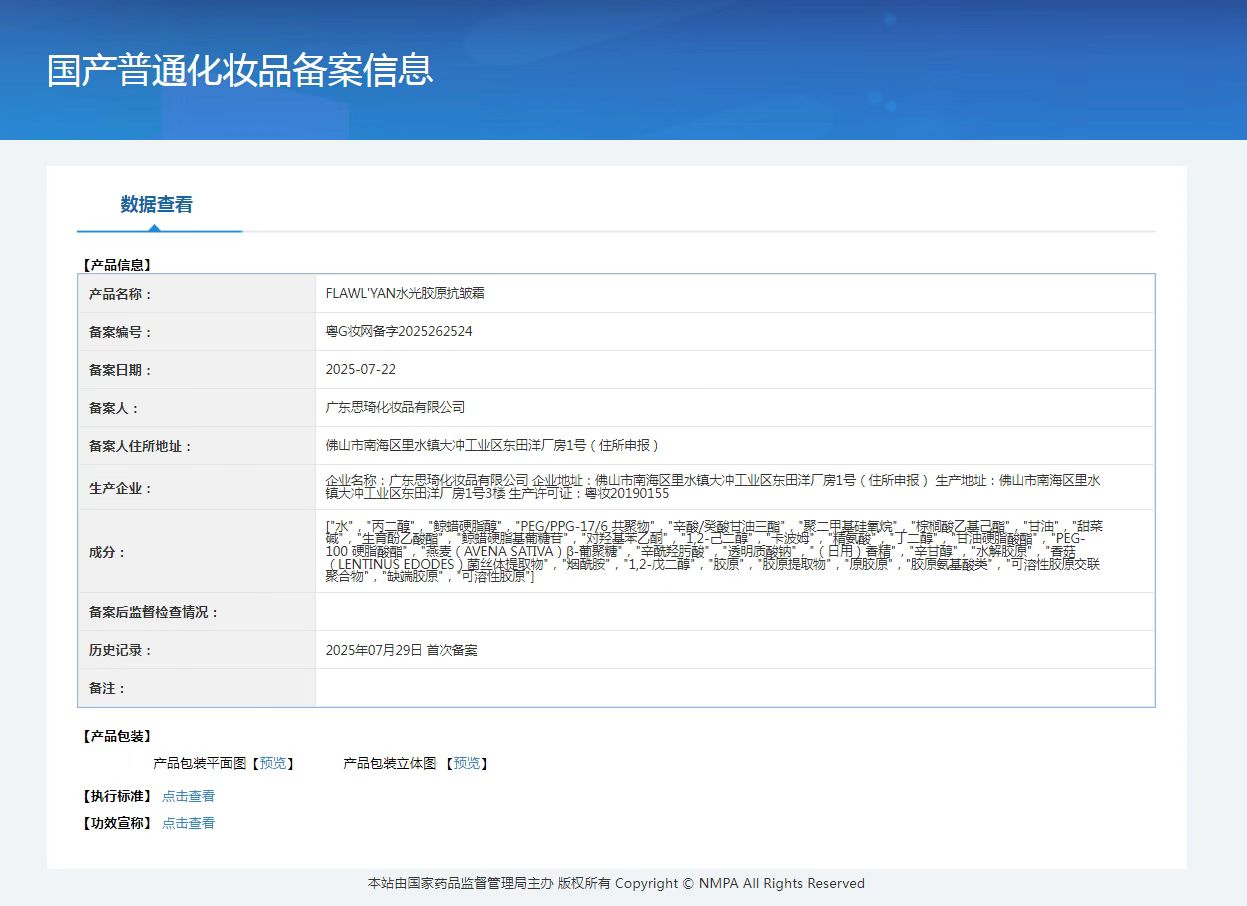Click the filing date 2025-07-22
Screen dimensions: 1247x906
click(361, 369)
